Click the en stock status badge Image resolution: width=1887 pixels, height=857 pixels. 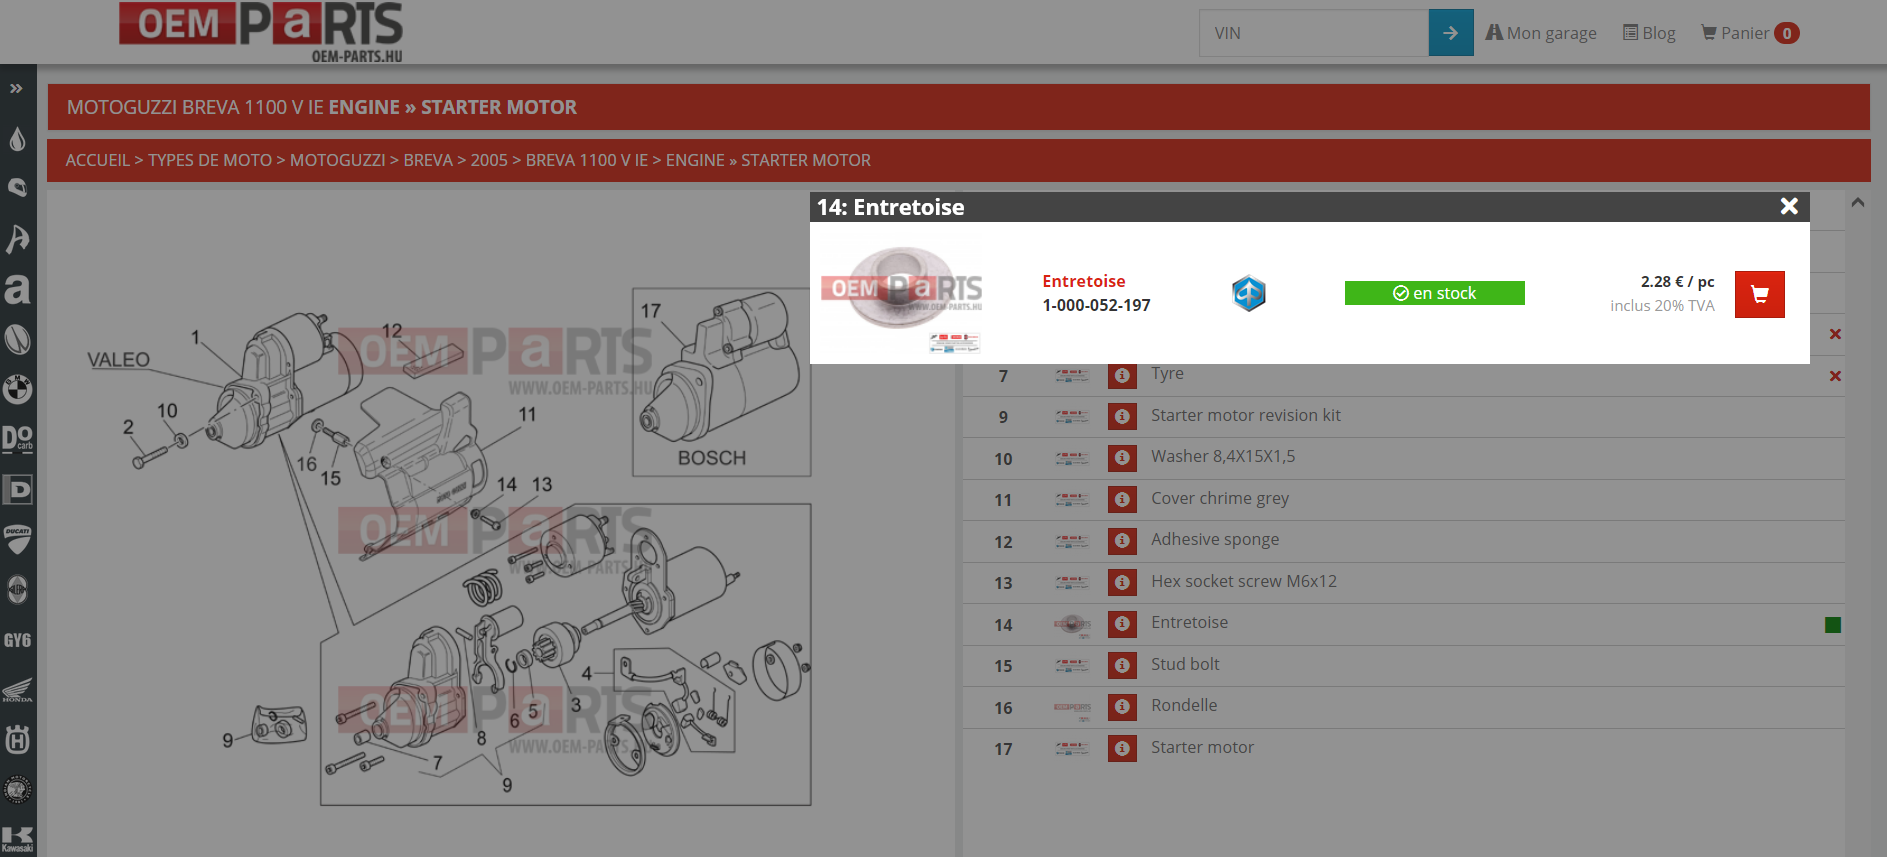click(x=1434, y=293)
